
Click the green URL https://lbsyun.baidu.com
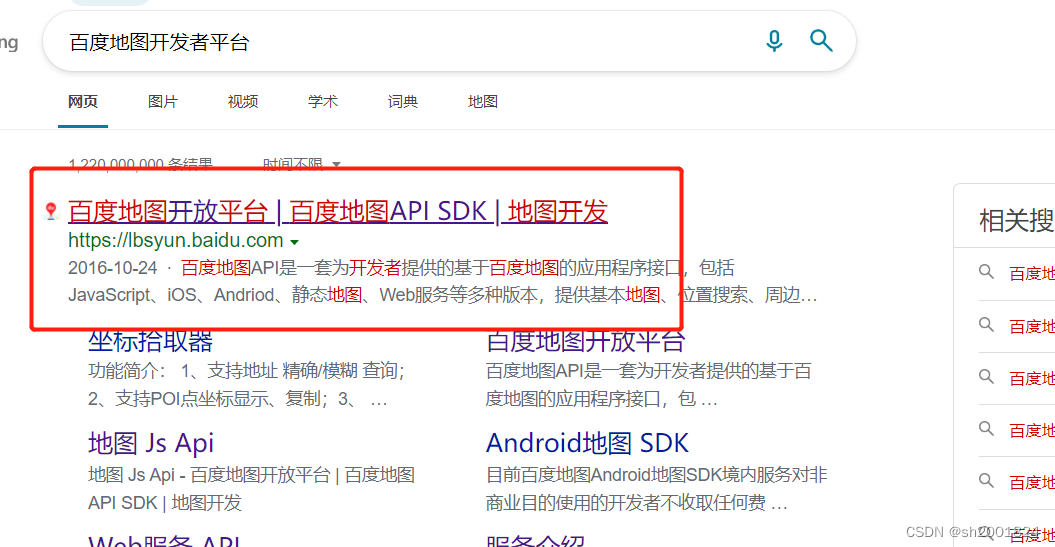[x=176, y=240]
